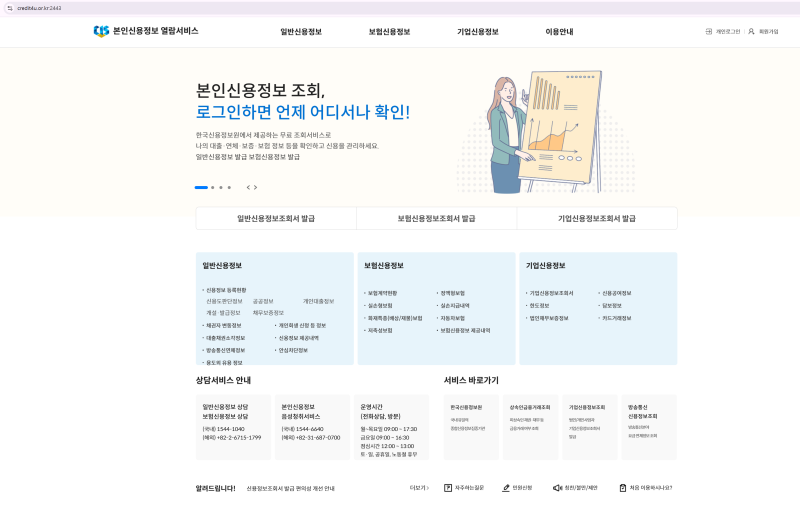Open 일반신용정보 in the top navigation
This screenshot has height=507, width=800.
[x=301, y=32]
